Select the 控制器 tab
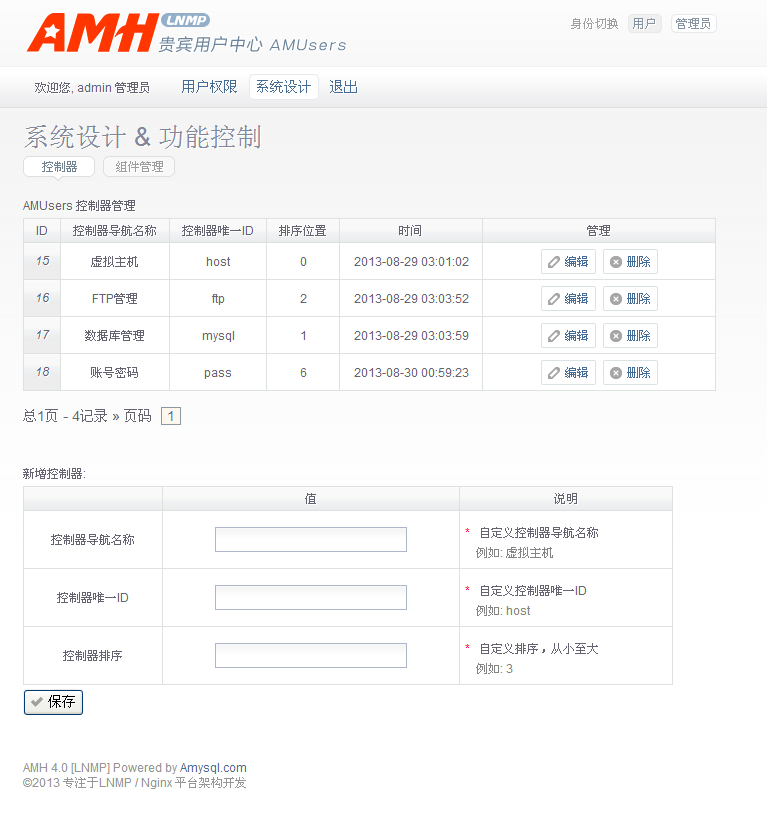The width and height of the screenshot is (767, 830). coord(59,167)
